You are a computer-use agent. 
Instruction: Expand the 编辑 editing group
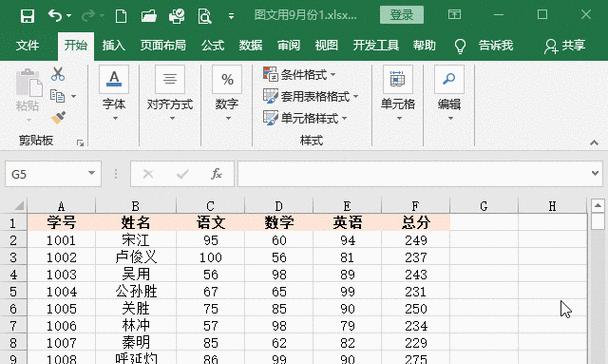[x=449, y=93]
